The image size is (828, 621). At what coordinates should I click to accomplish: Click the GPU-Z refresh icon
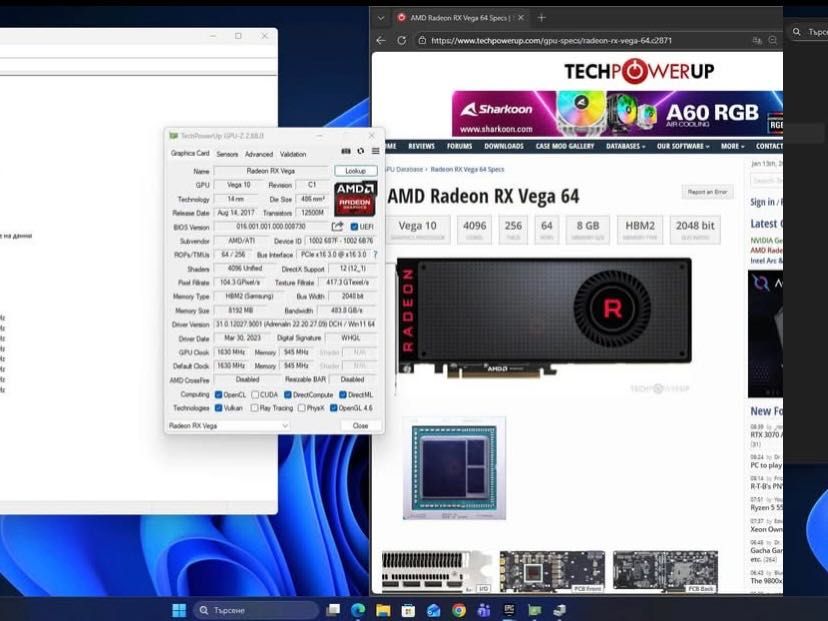pyautogui.click(x=361, y=151)
